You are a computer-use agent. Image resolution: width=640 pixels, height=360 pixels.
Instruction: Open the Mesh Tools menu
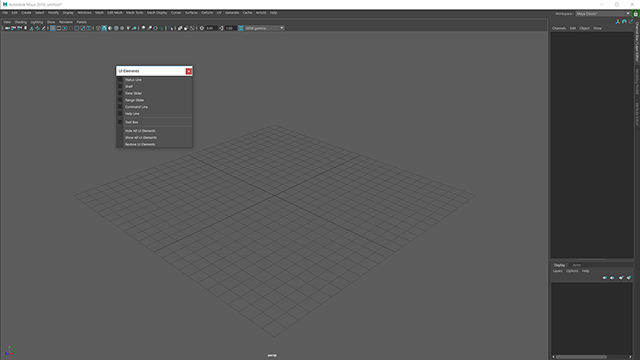(135, 13)
